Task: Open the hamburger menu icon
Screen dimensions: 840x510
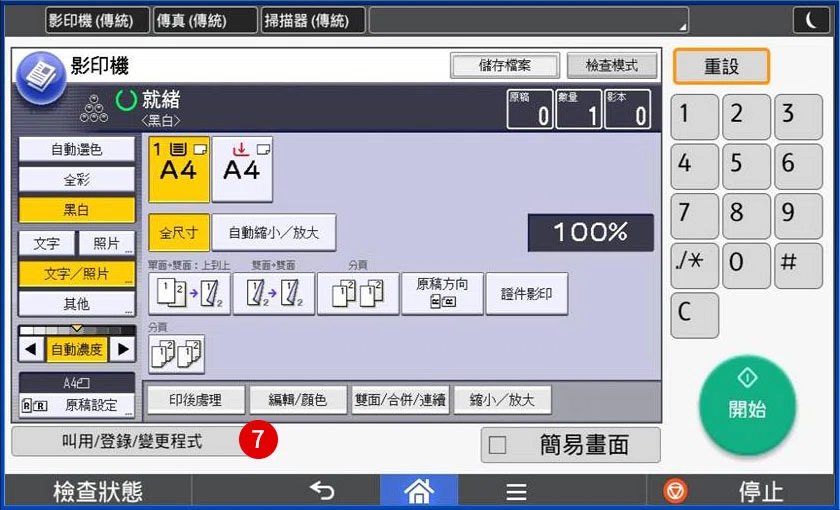Action: (516, 491)
